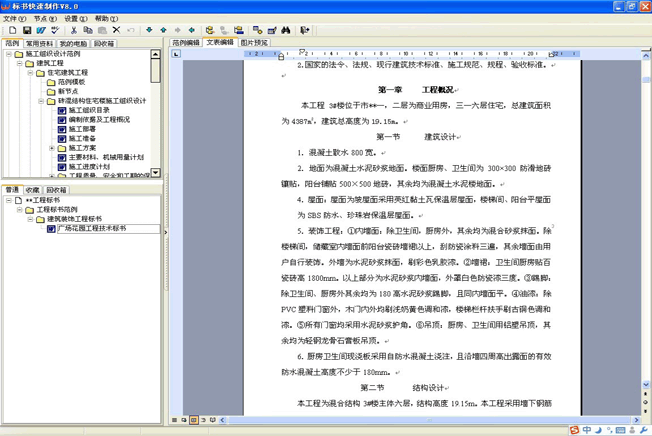This screenshot has width=652, height=436.
Task: Switch to the upper 回收箱 tab
Action: (104, 44)
